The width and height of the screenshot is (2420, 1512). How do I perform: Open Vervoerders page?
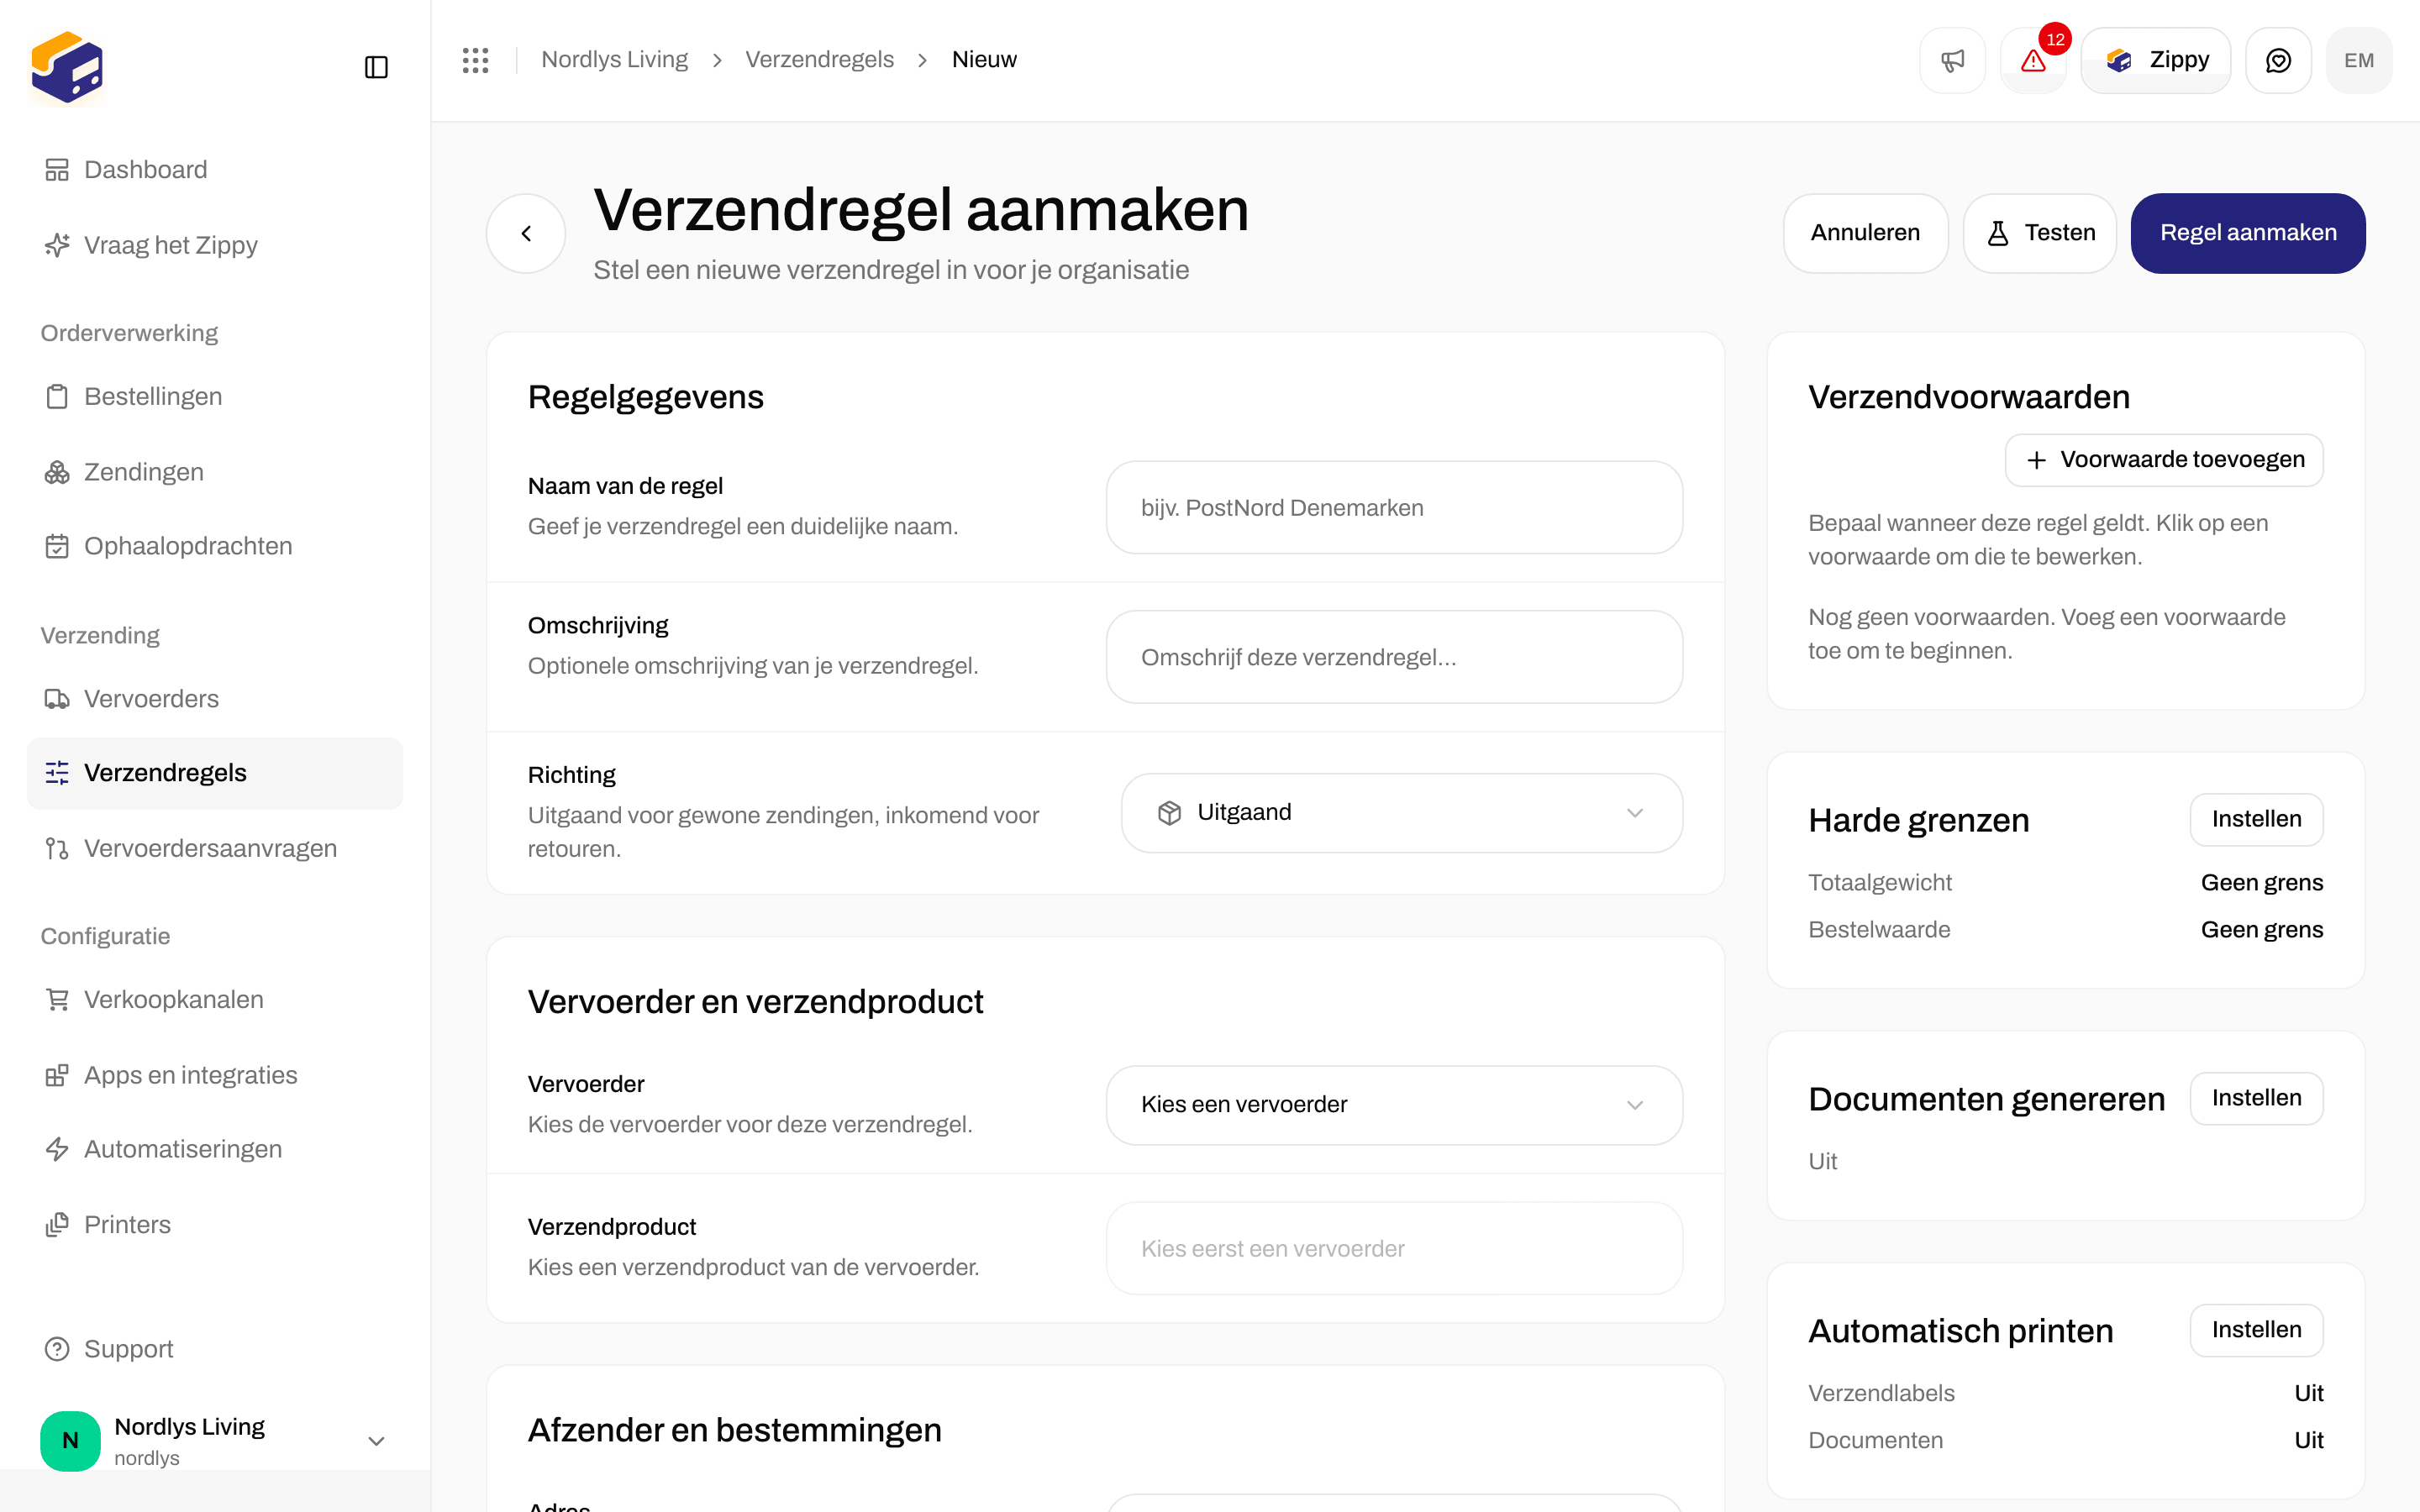pos(215,699)
